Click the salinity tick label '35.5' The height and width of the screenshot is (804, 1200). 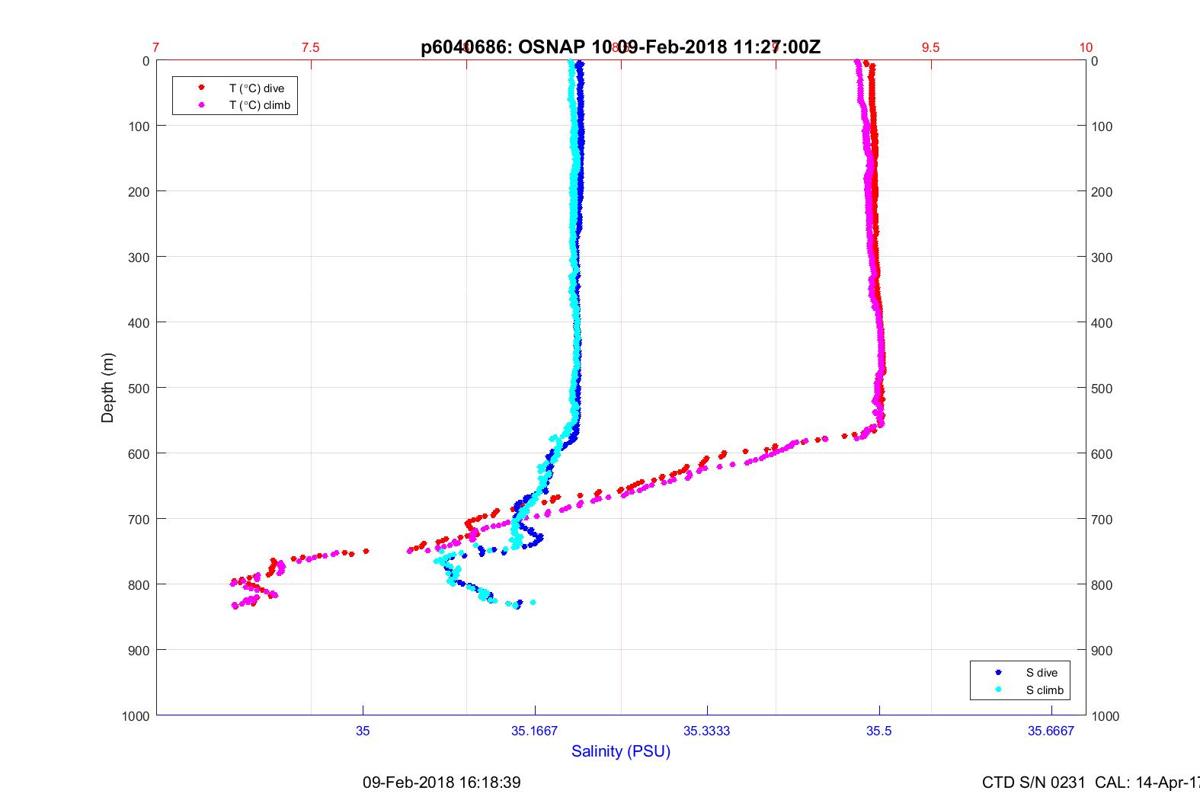tap(879, 731)
